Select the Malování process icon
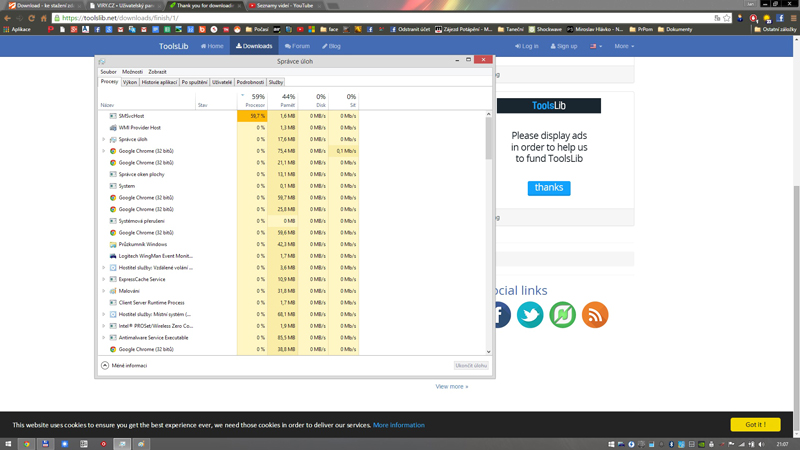Image resolution: width=800 pixels, height=450 pixels. click(113, 291)
